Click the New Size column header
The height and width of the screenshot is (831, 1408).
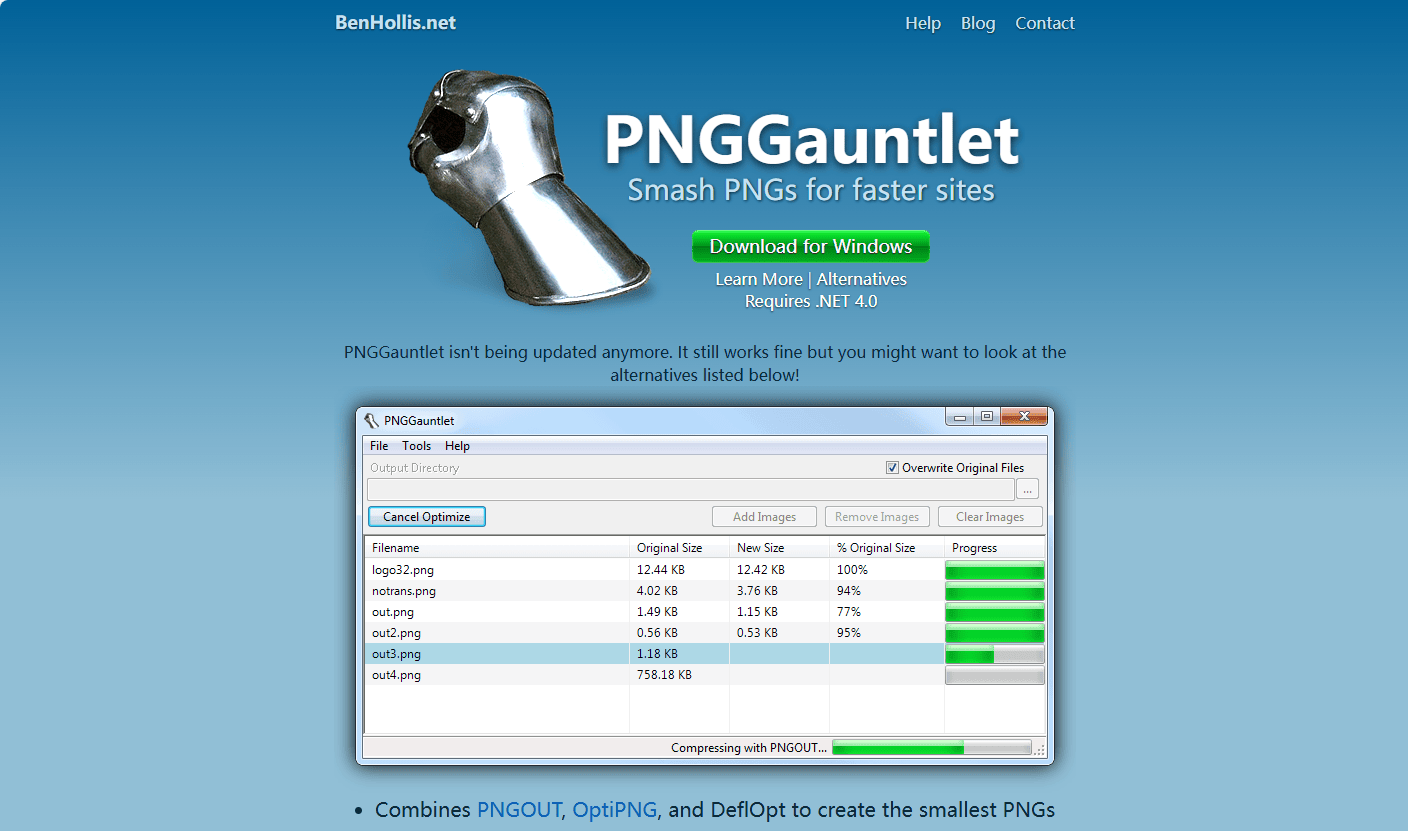tap(780, 548)
